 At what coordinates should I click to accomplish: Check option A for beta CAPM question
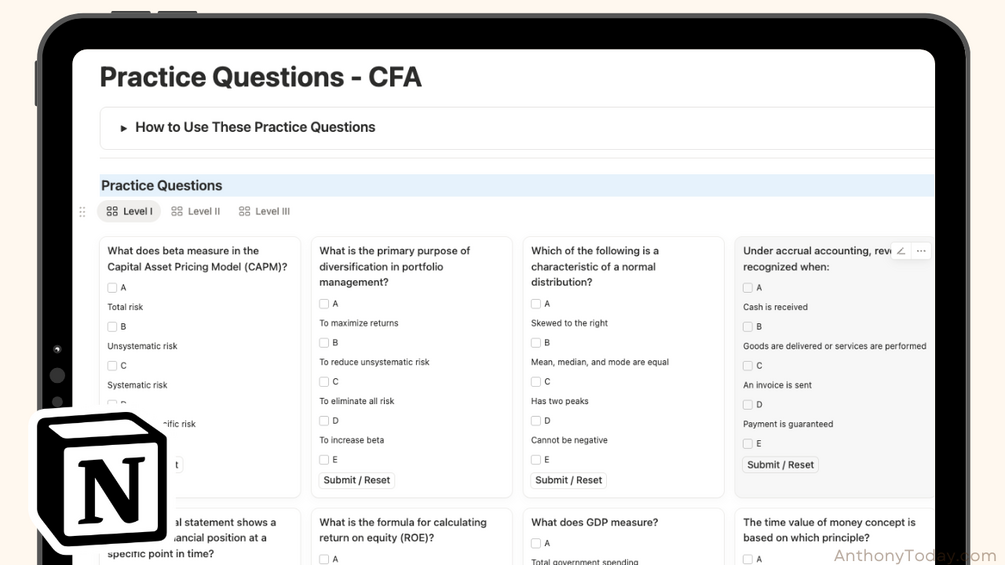pyautogui.click(x=112, y=288)
